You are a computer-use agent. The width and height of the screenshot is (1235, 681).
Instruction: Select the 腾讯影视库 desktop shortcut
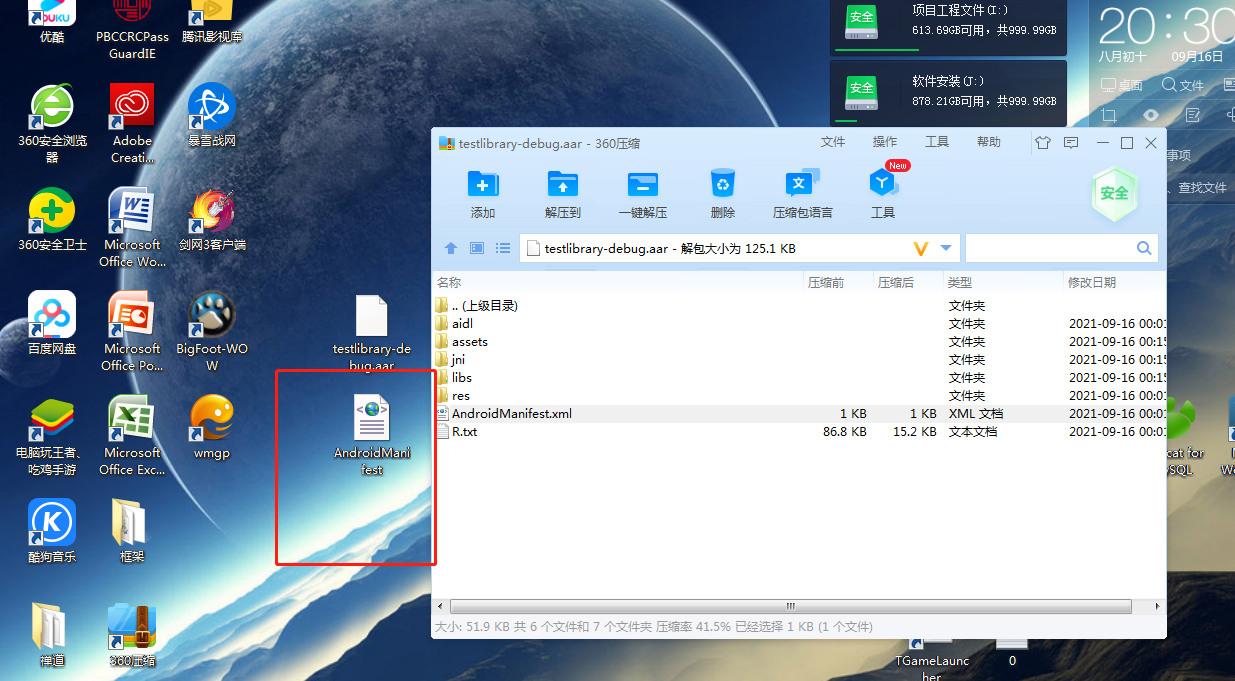[x=211, y=23]
